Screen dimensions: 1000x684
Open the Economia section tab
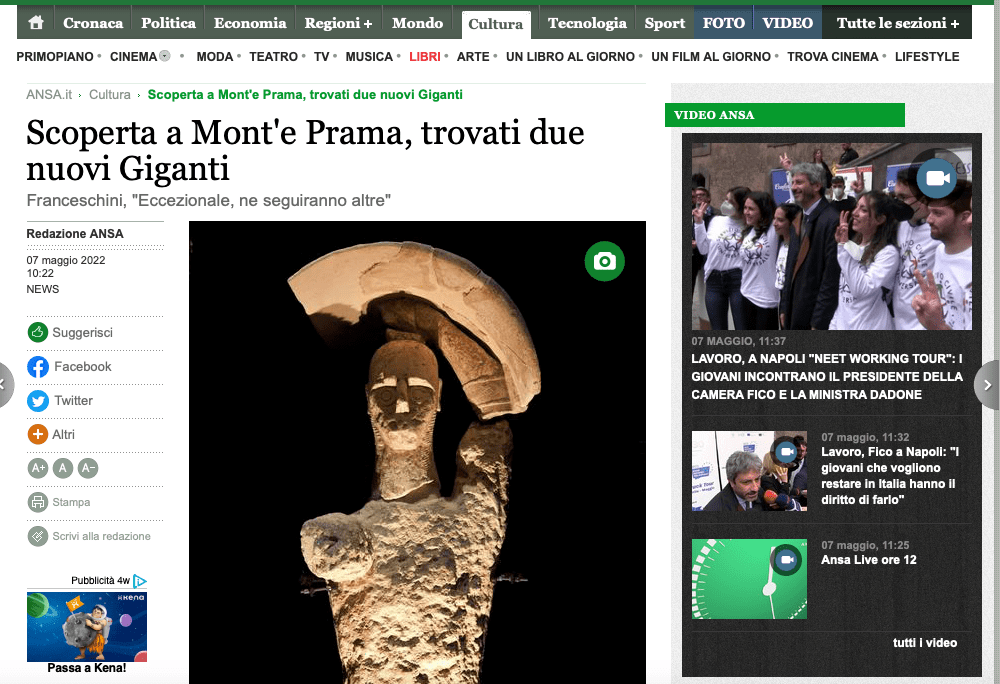[x=250, y=23]
